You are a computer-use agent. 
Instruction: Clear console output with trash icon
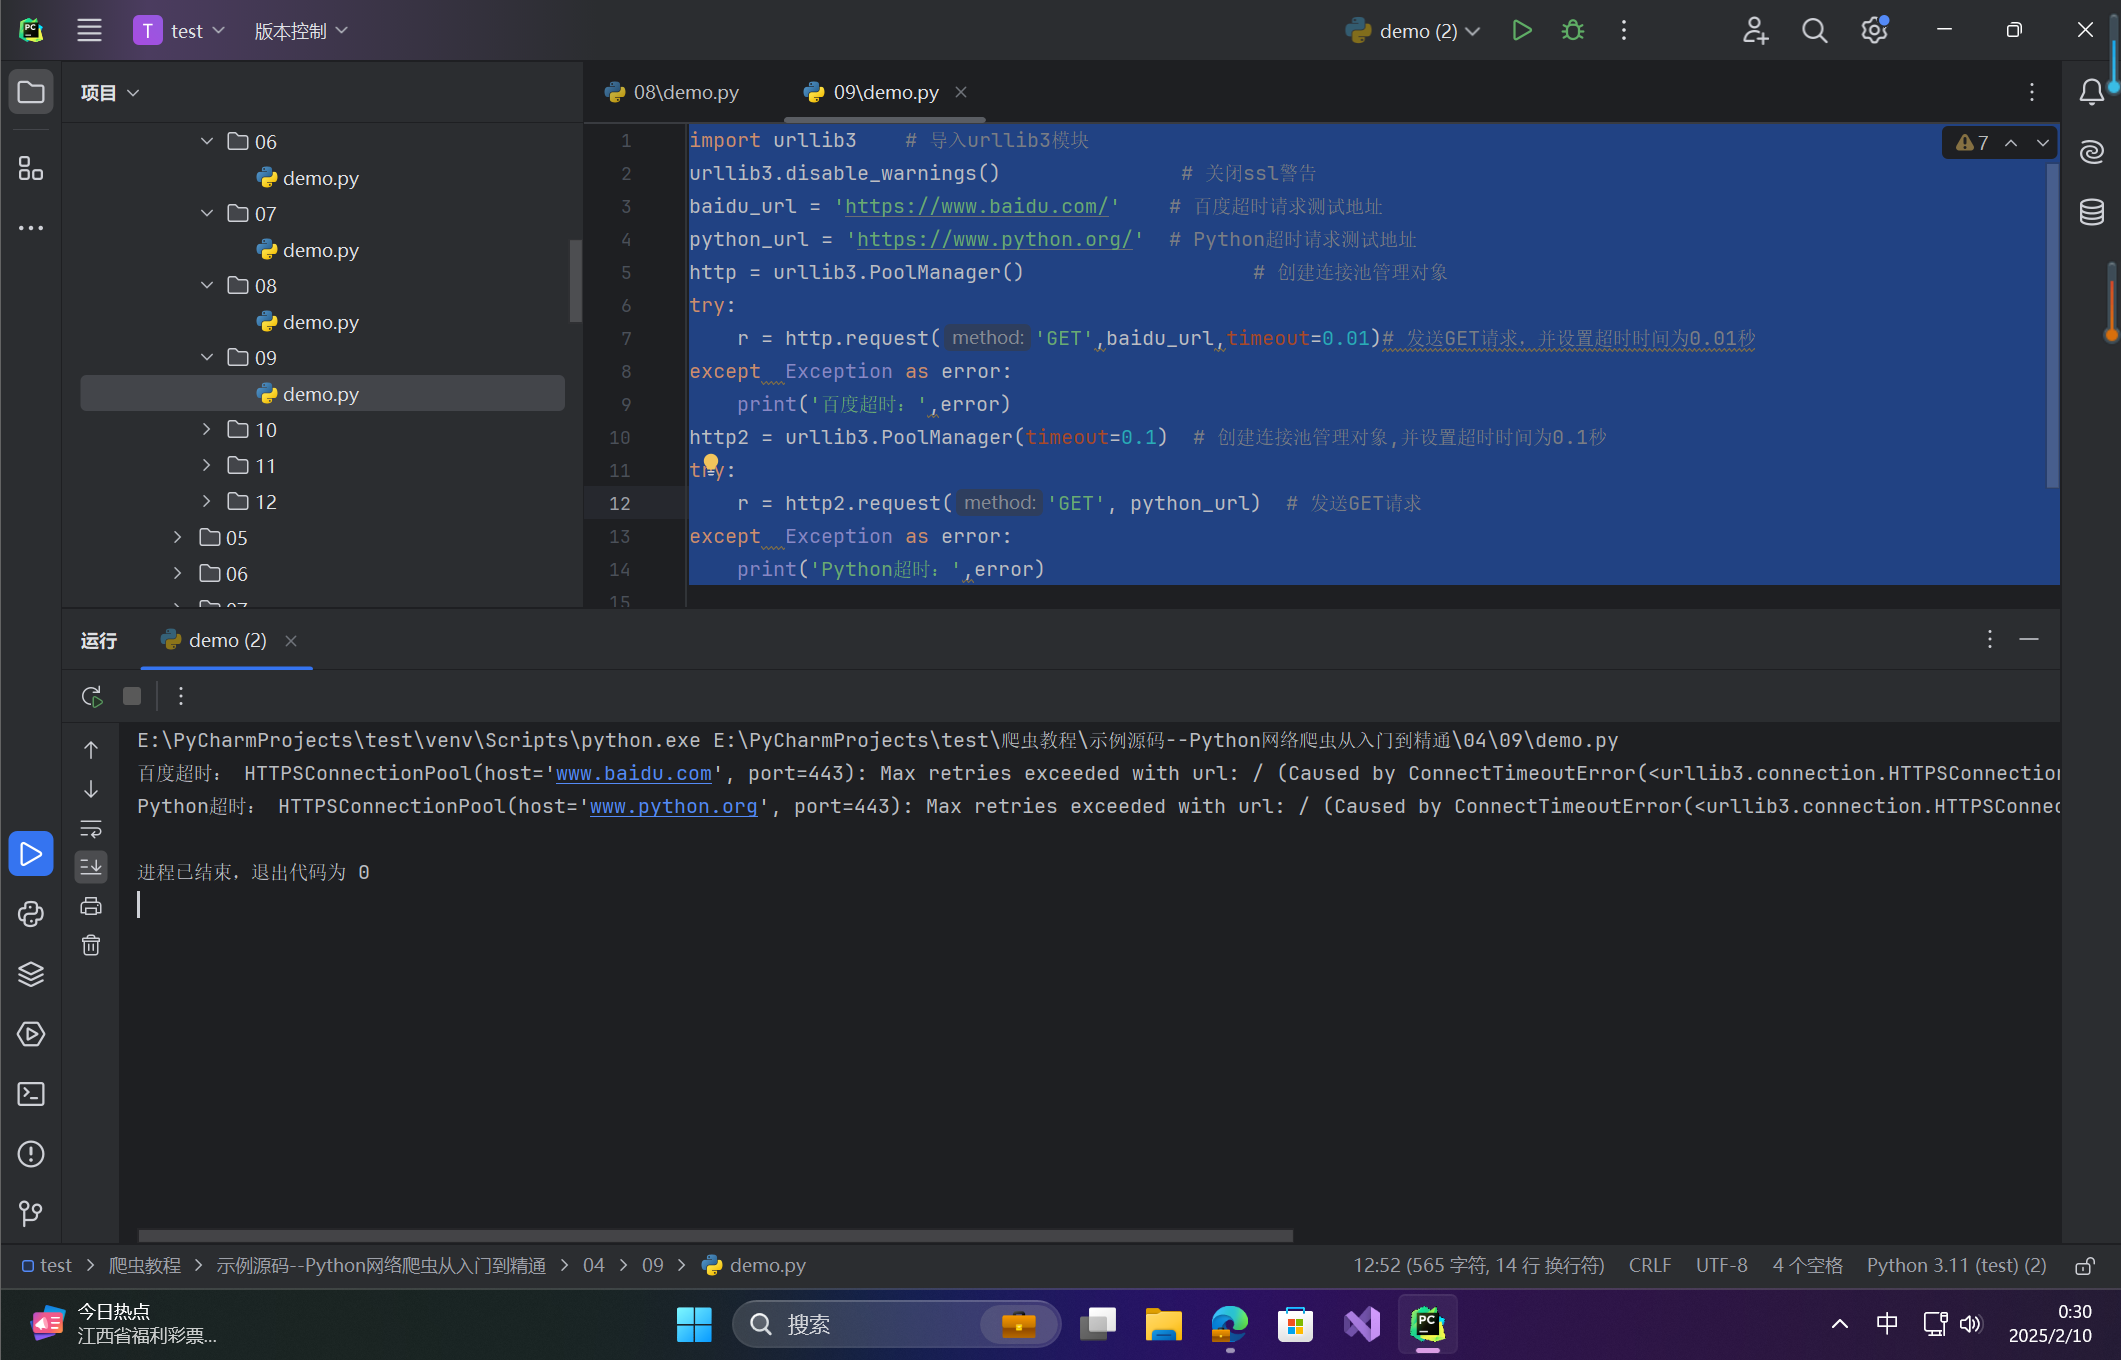91,946
